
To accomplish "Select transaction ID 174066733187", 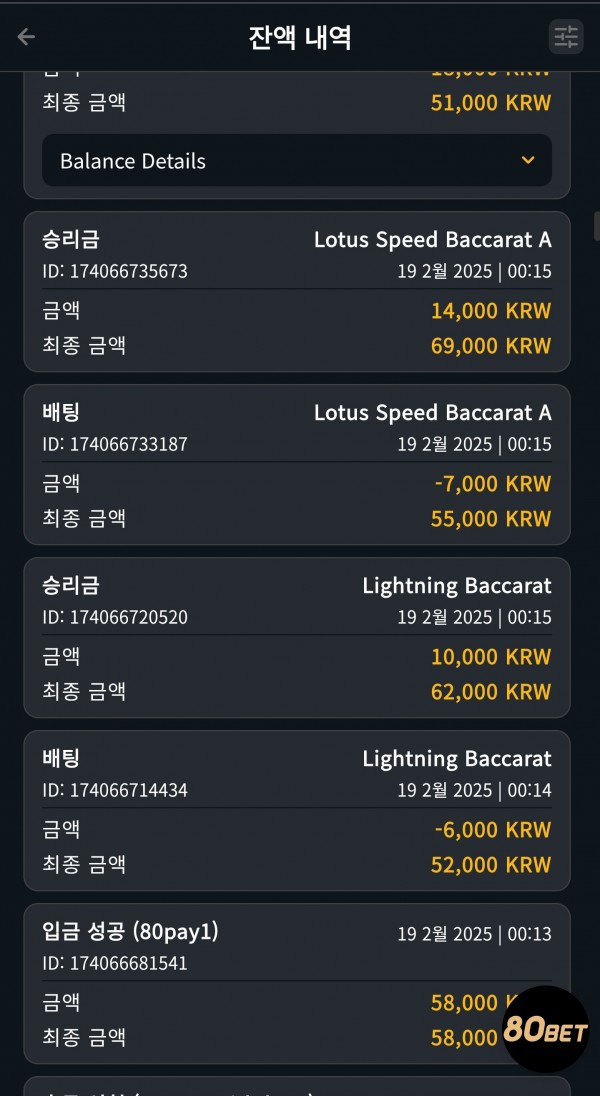I will click(x=115, y=444).
